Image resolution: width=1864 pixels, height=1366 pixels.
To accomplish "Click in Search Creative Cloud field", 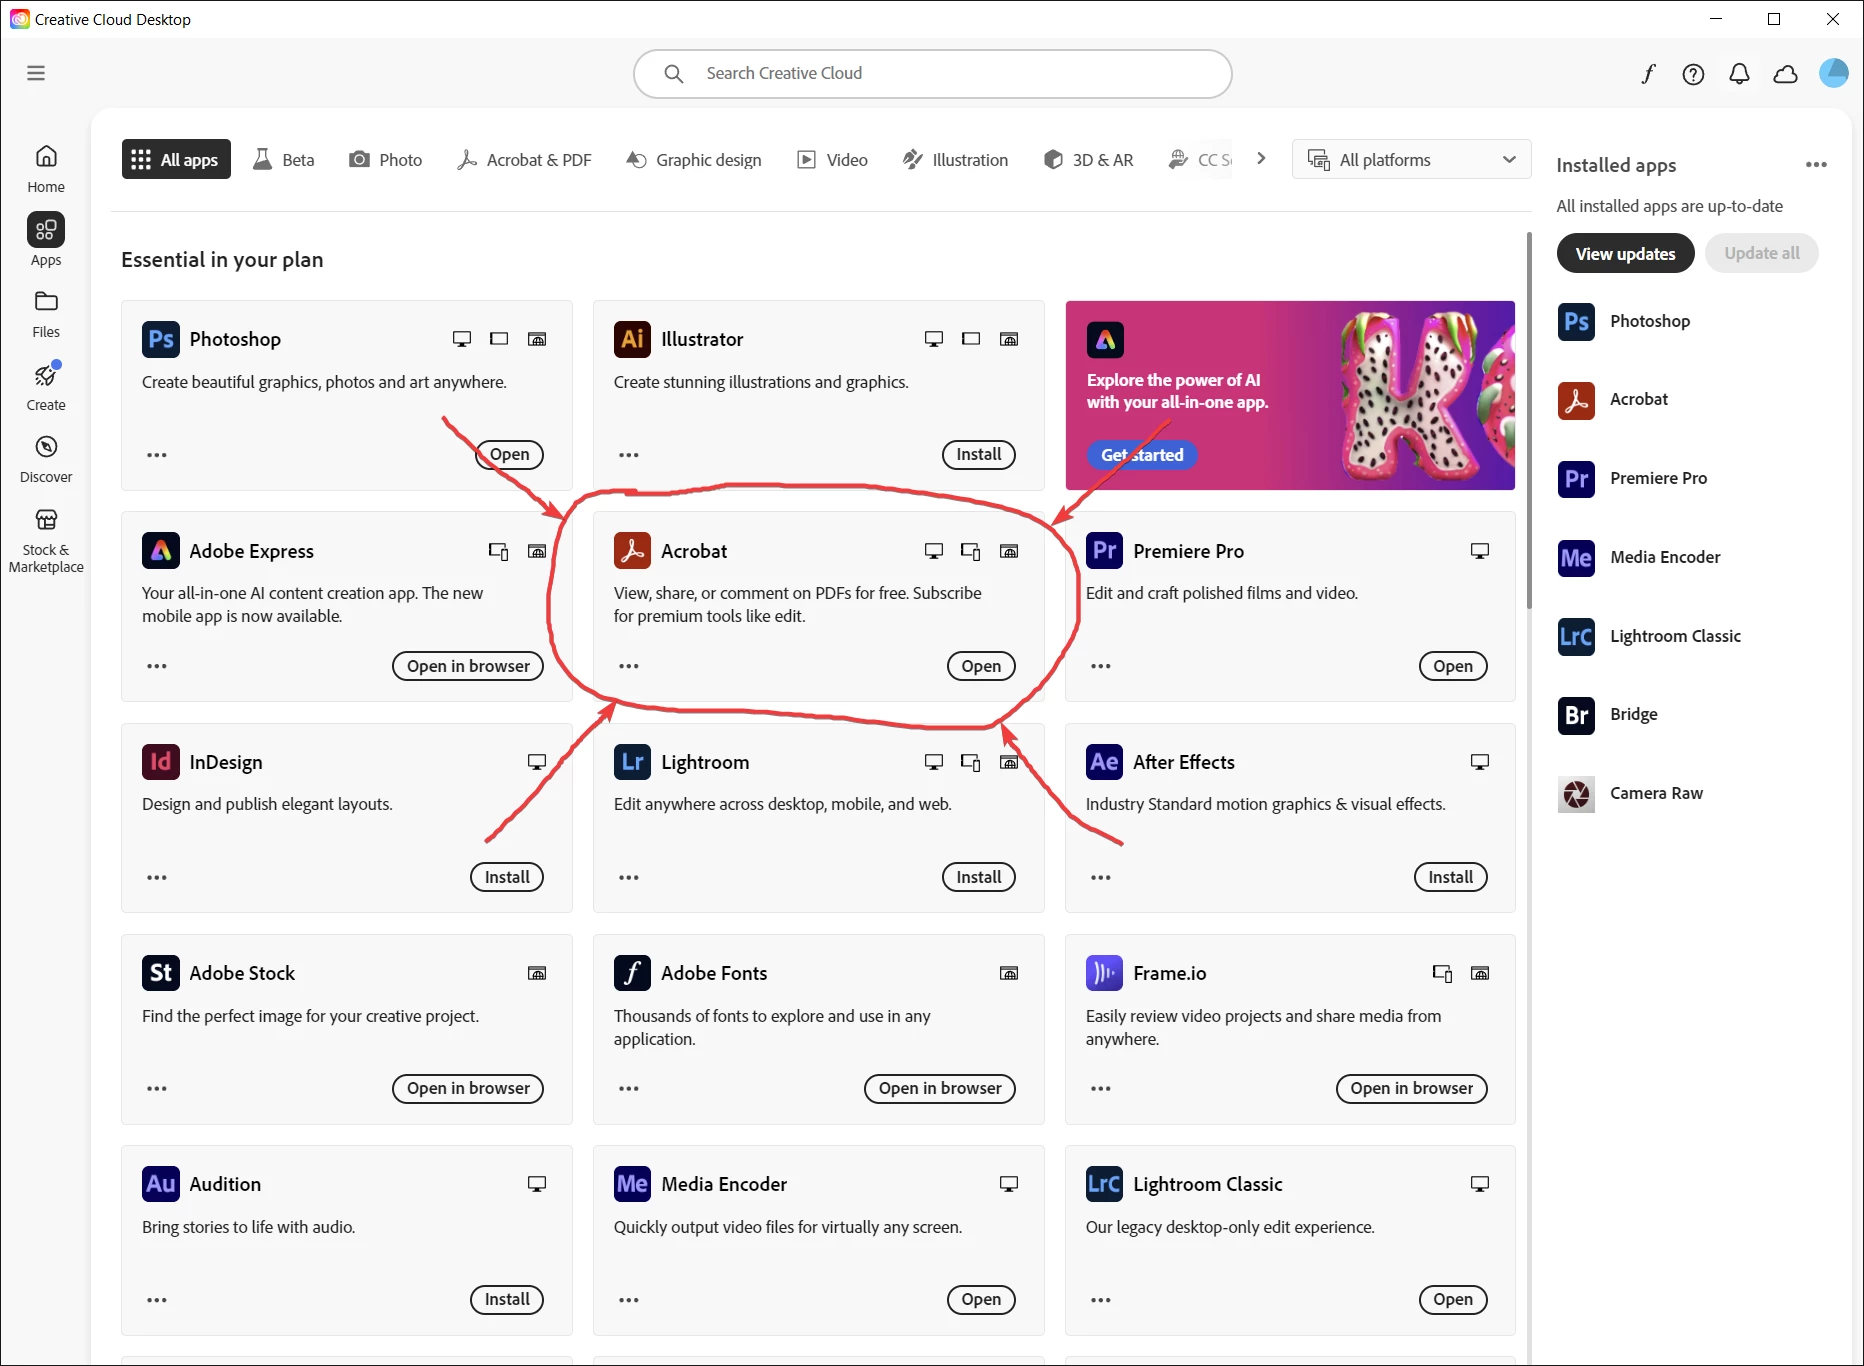I will pyautogui.click(x=932, y=74).
